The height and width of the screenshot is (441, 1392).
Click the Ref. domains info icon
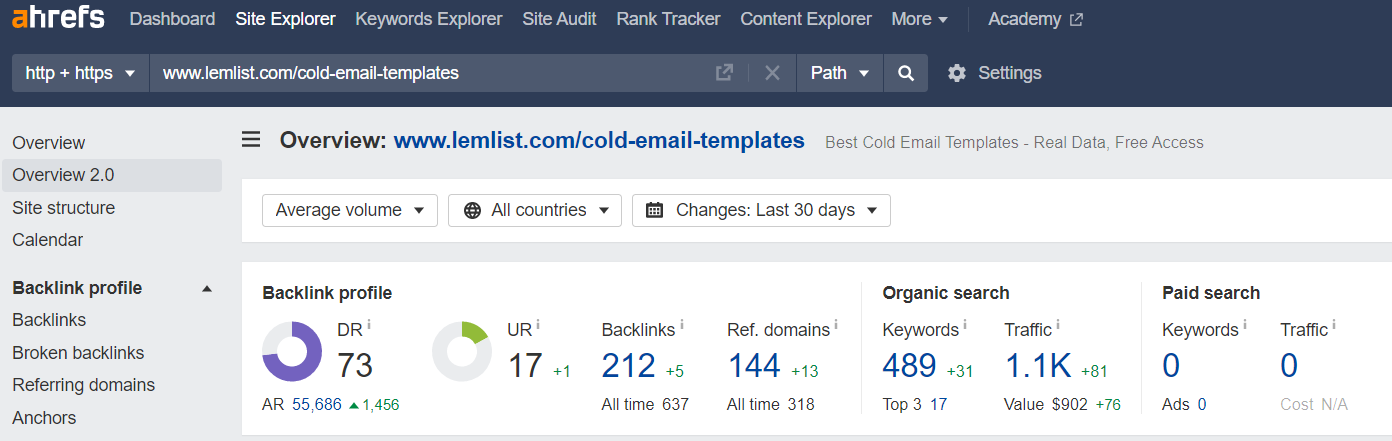[836, 325]
